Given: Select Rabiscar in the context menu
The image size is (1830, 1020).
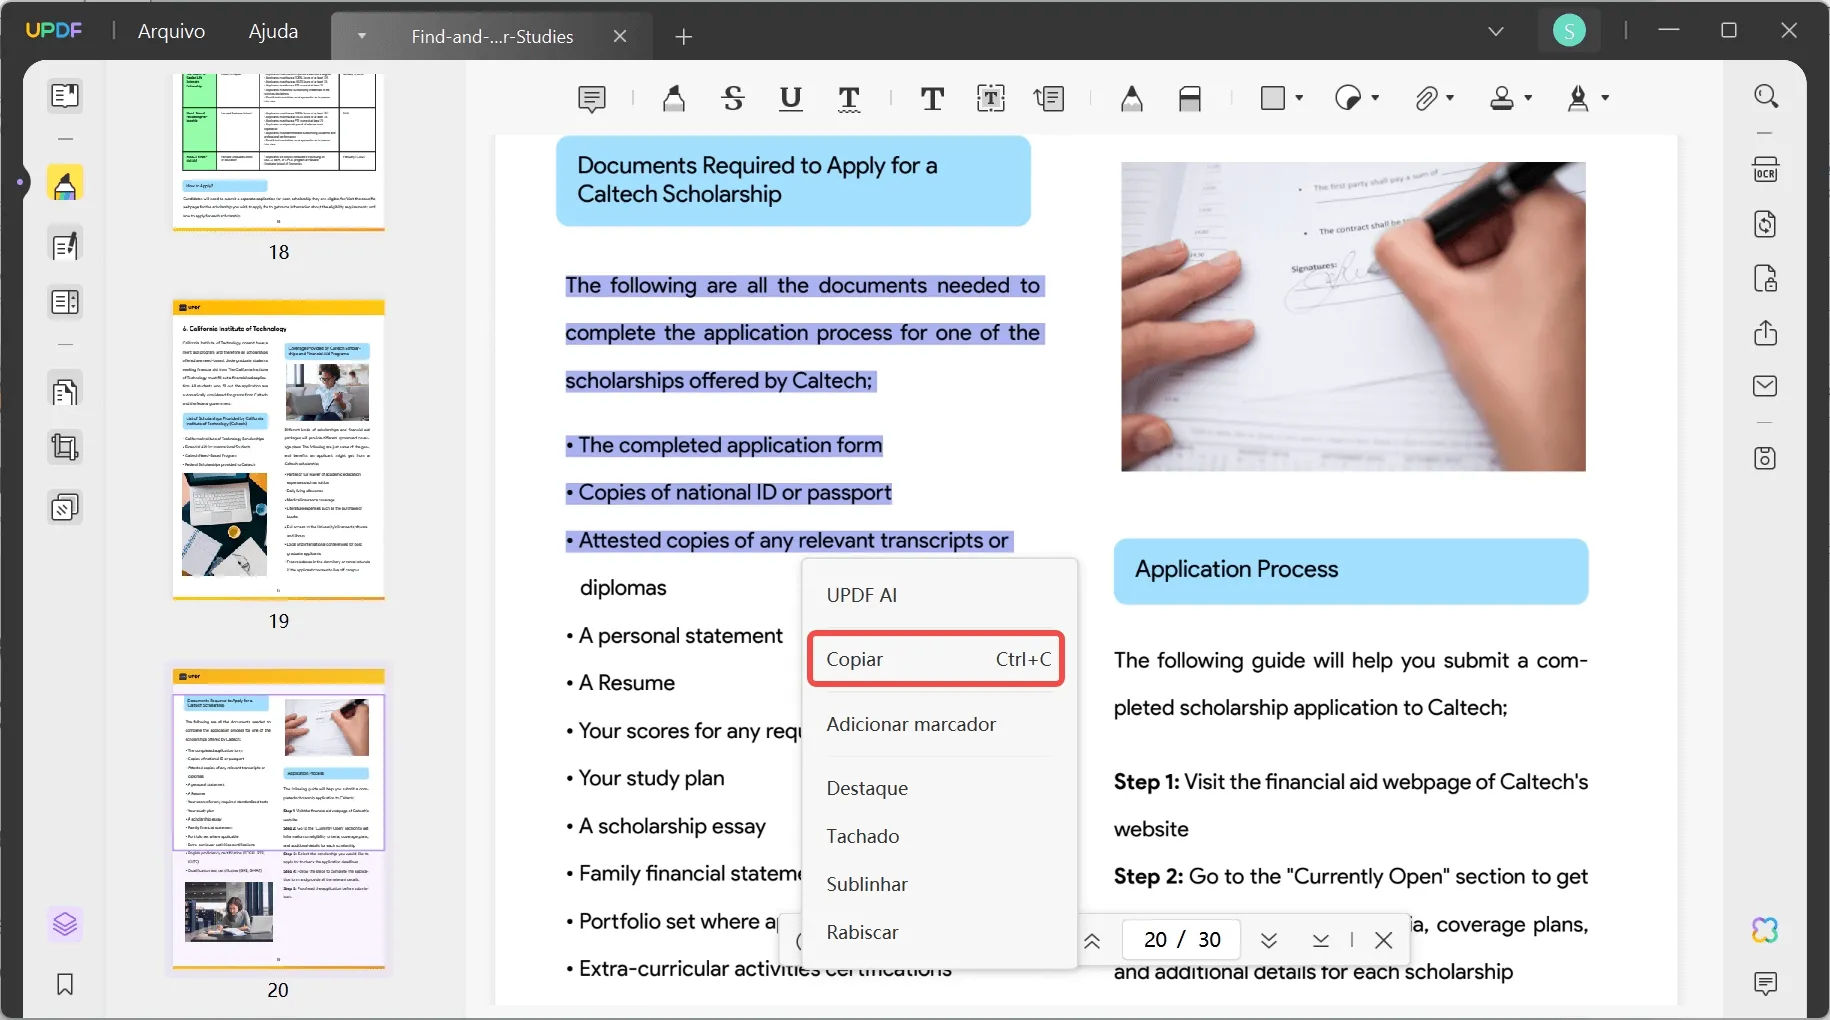Looking at the screenshot, I should (x=938, y=932).
